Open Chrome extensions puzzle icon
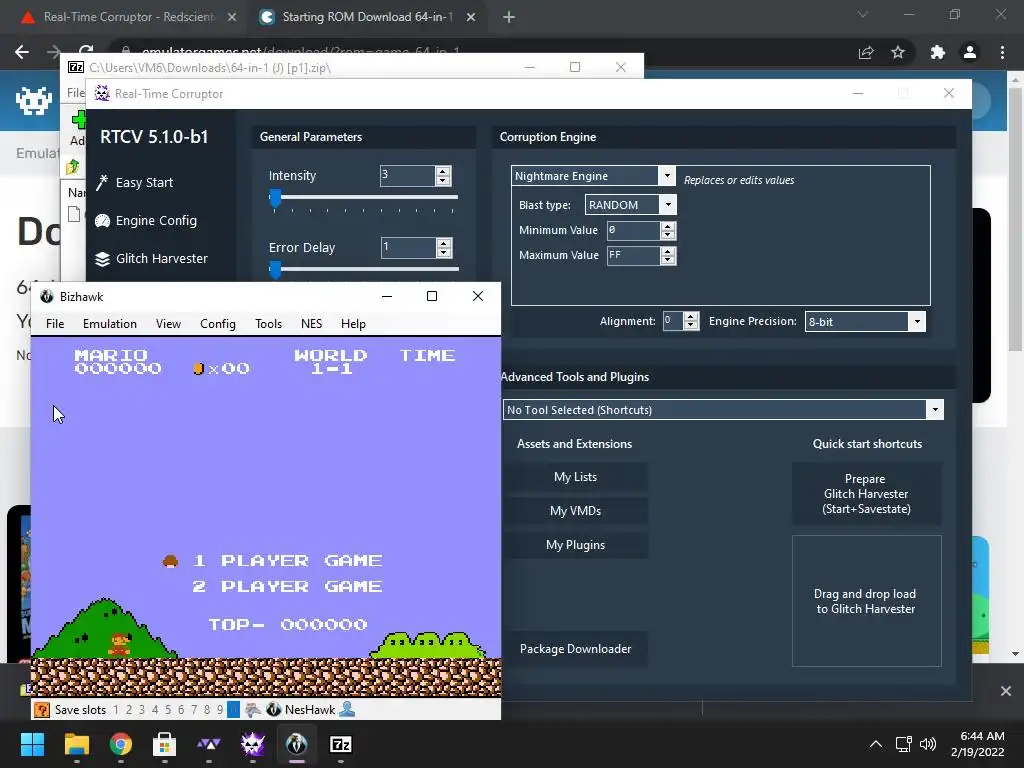1024x768 pixels. pos(938,52)
